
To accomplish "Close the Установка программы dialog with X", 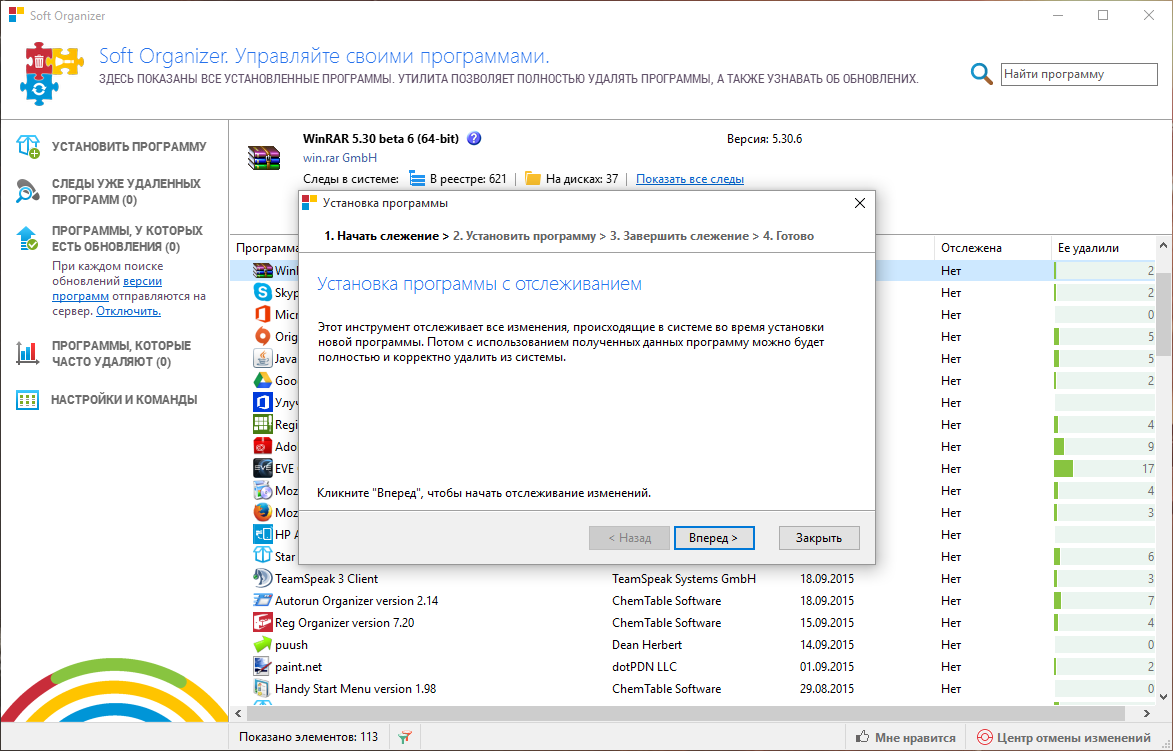I will pyautogui.click(x=860, y=203).
